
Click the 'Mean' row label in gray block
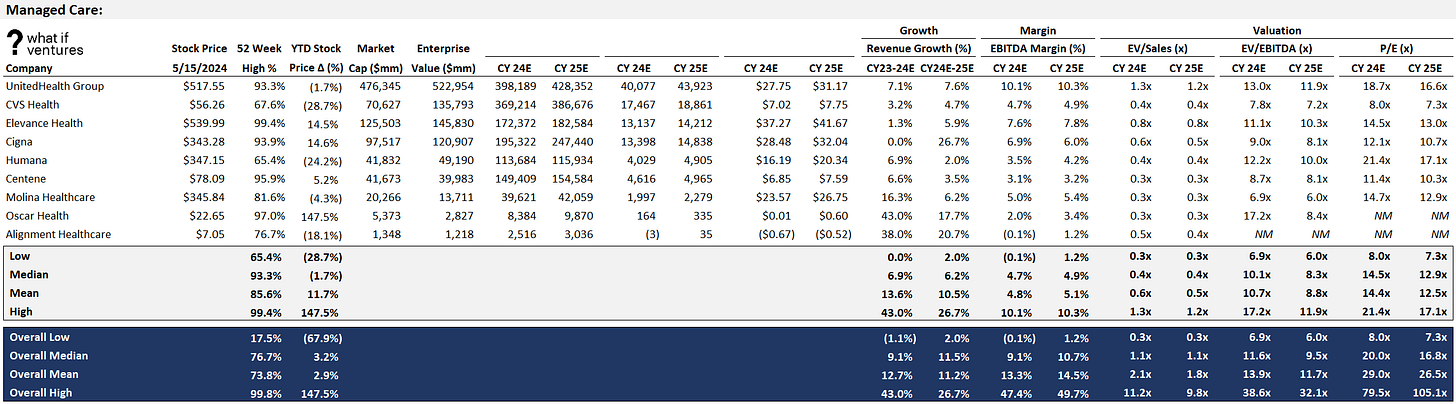(x=25, y=292)
